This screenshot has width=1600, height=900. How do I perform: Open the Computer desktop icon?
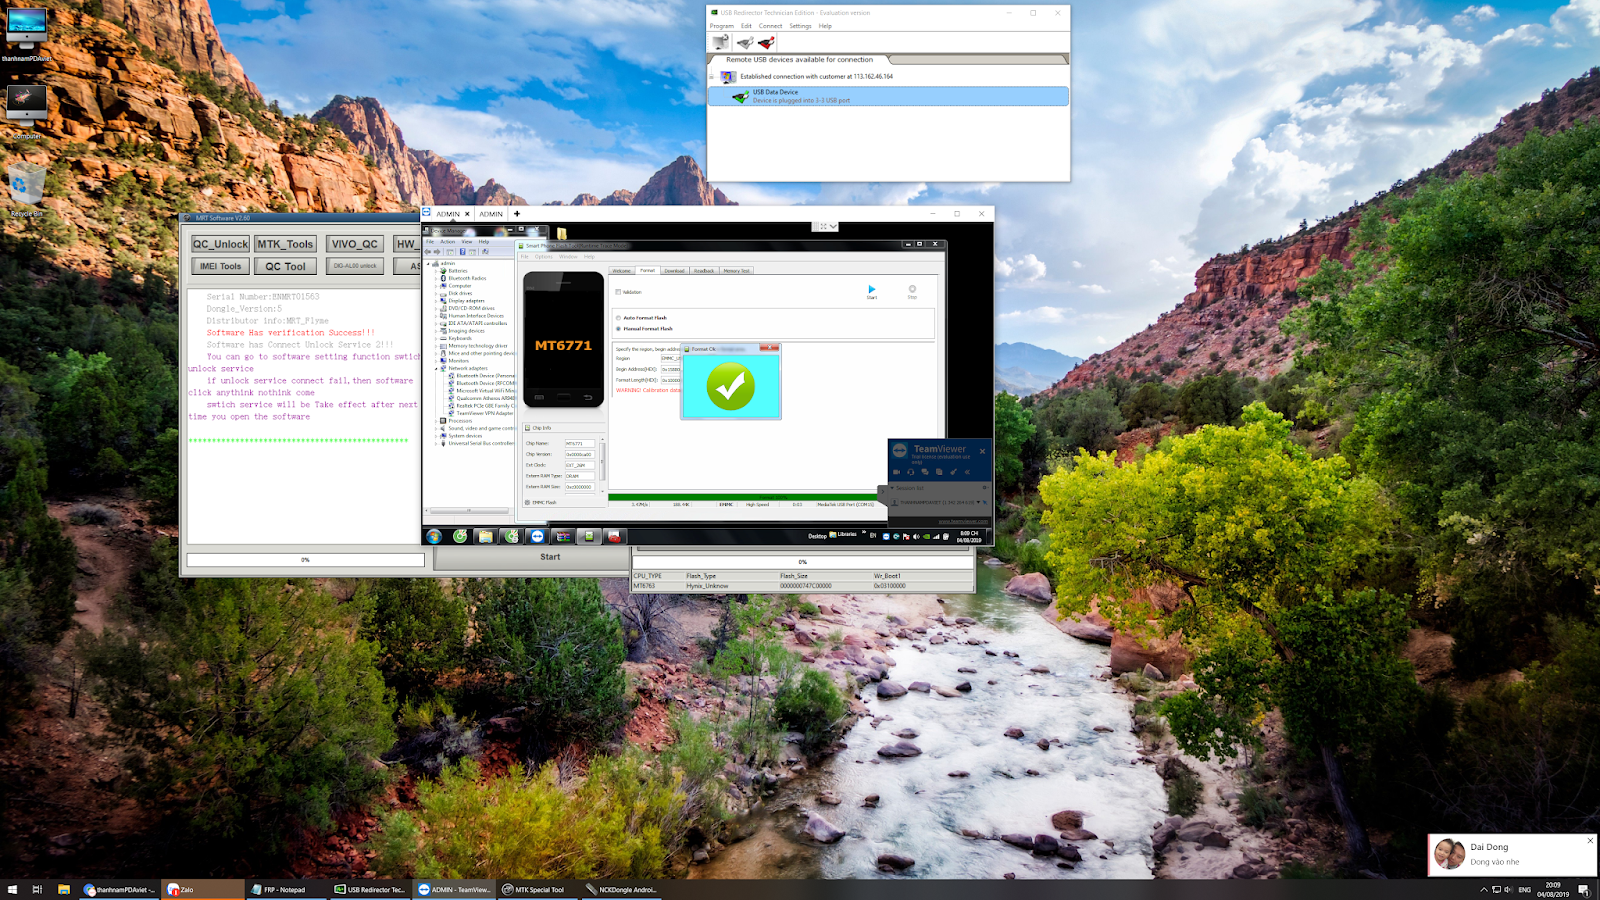26,112
